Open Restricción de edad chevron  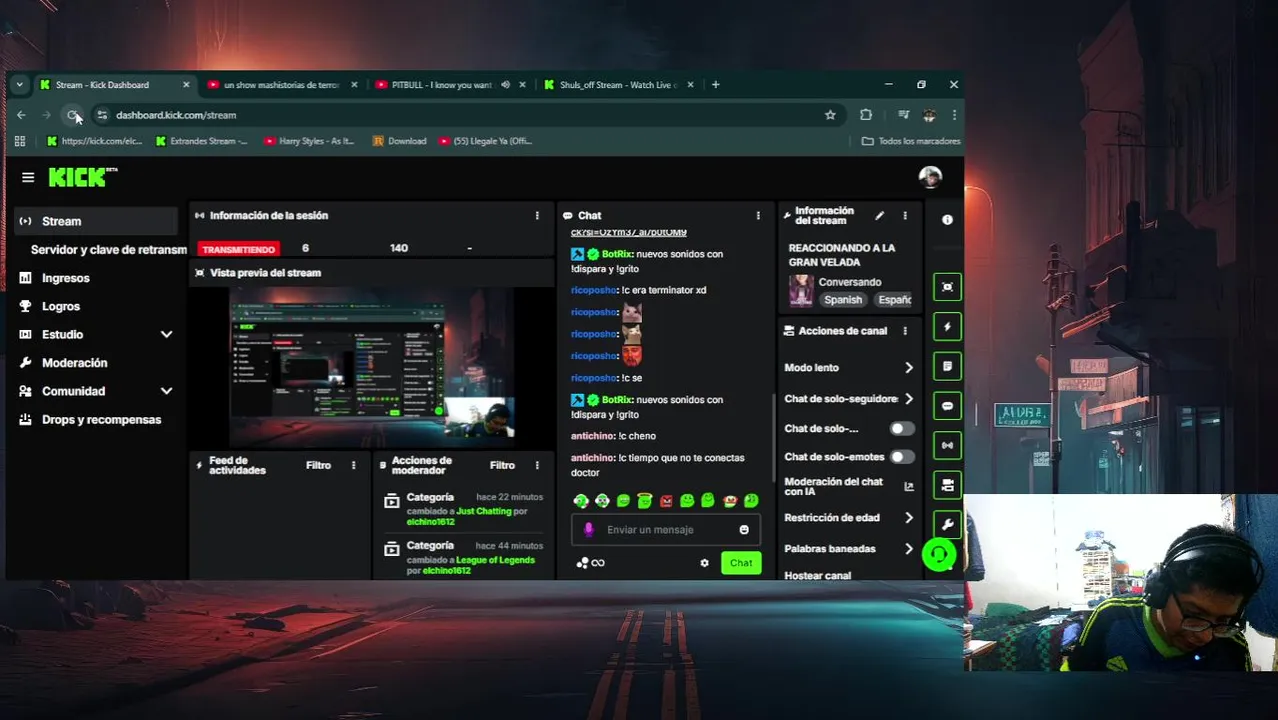[x=908, y=518]
